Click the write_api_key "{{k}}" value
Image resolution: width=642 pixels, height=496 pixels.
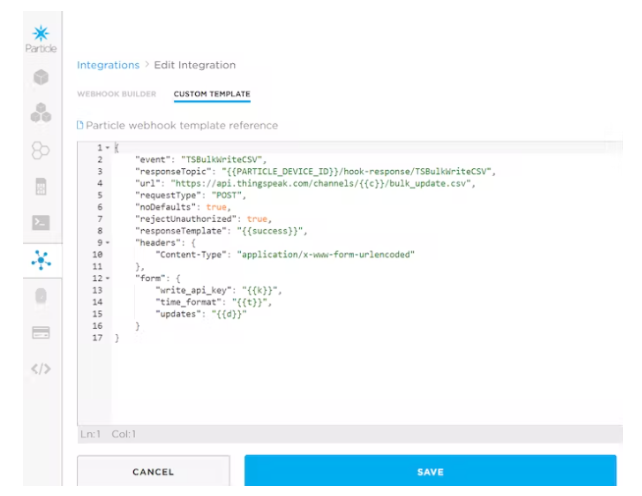(x=260, y=290)
